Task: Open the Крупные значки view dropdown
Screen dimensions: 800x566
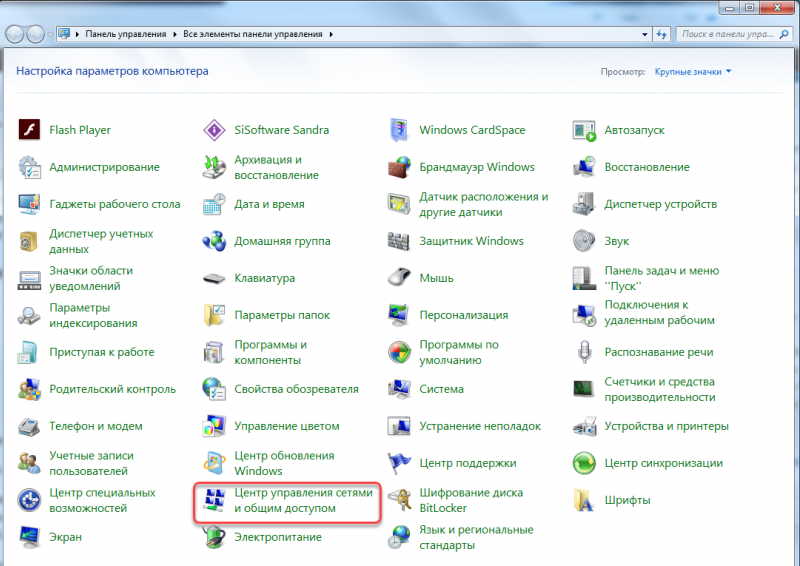Action: click(693, 71)
